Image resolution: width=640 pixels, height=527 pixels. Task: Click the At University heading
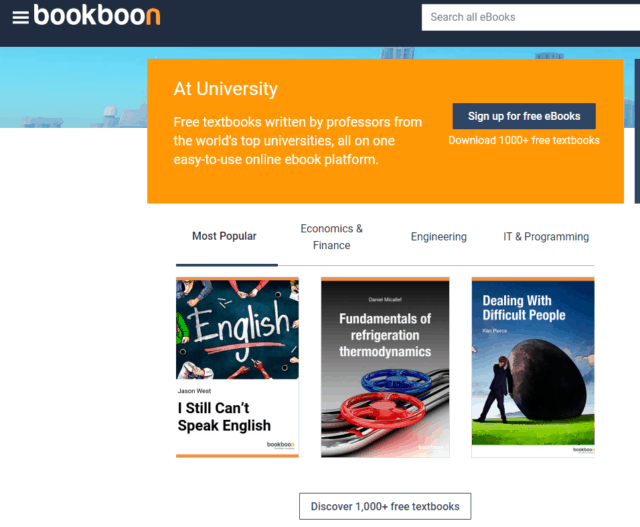tap(225, 89)
